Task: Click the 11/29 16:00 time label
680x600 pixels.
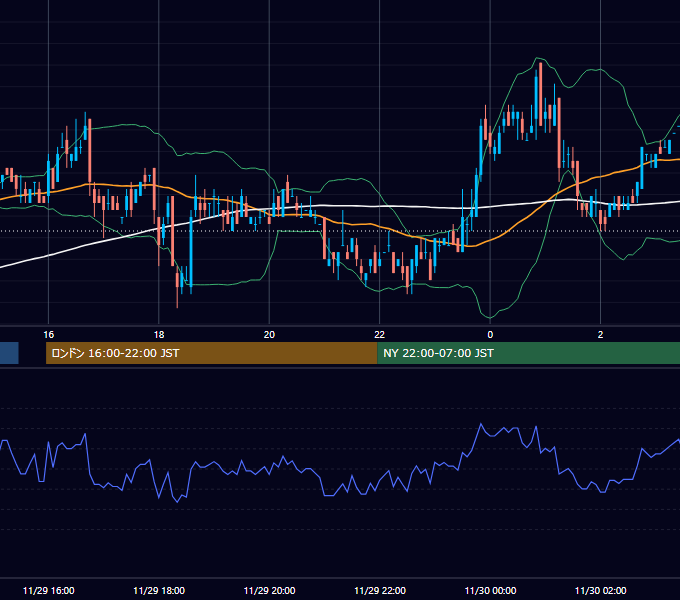Action: [49, 590]
